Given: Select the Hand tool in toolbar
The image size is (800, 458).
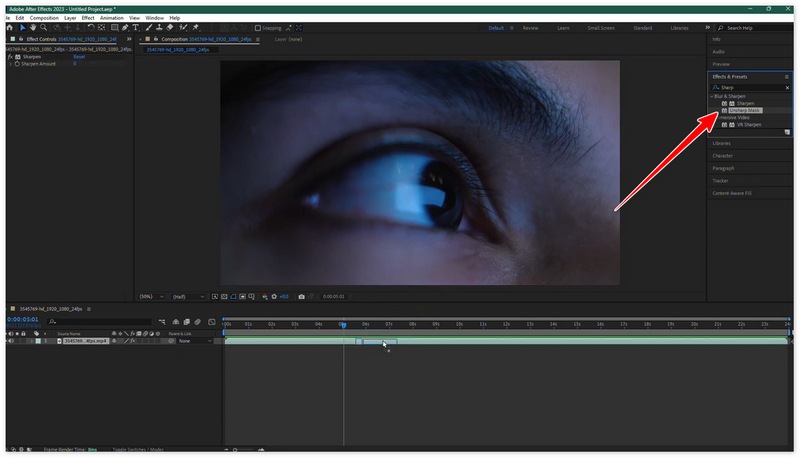Looking at the screenshot, I should tap(33, 28).
